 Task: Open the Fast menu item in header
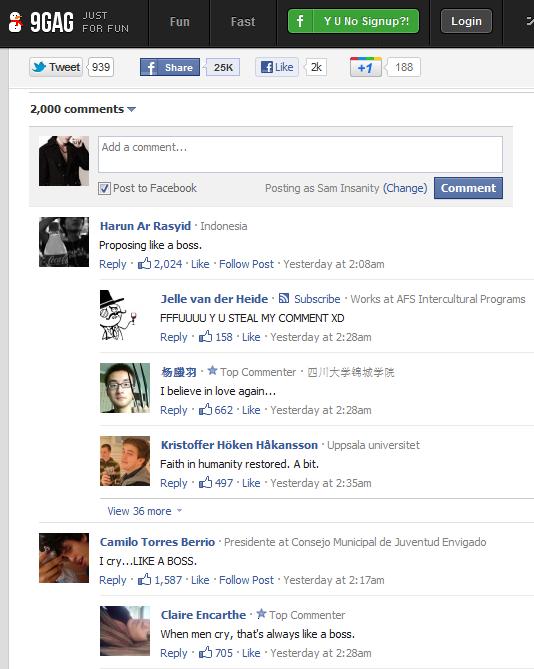[x=243, y=22]
